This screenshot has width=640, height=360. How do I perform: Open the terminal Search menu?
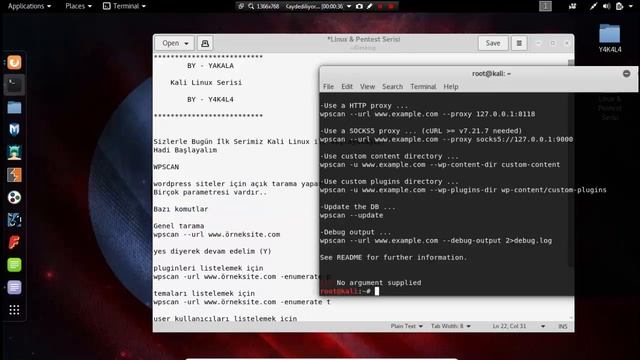click(x=393, y=87)
